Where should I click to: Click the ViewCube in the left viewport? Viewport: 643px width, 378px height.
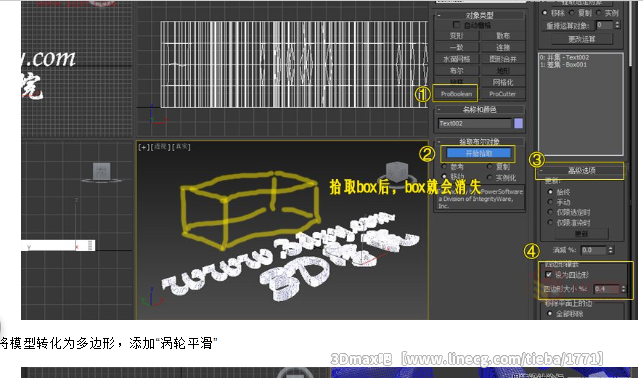point(101,172)
